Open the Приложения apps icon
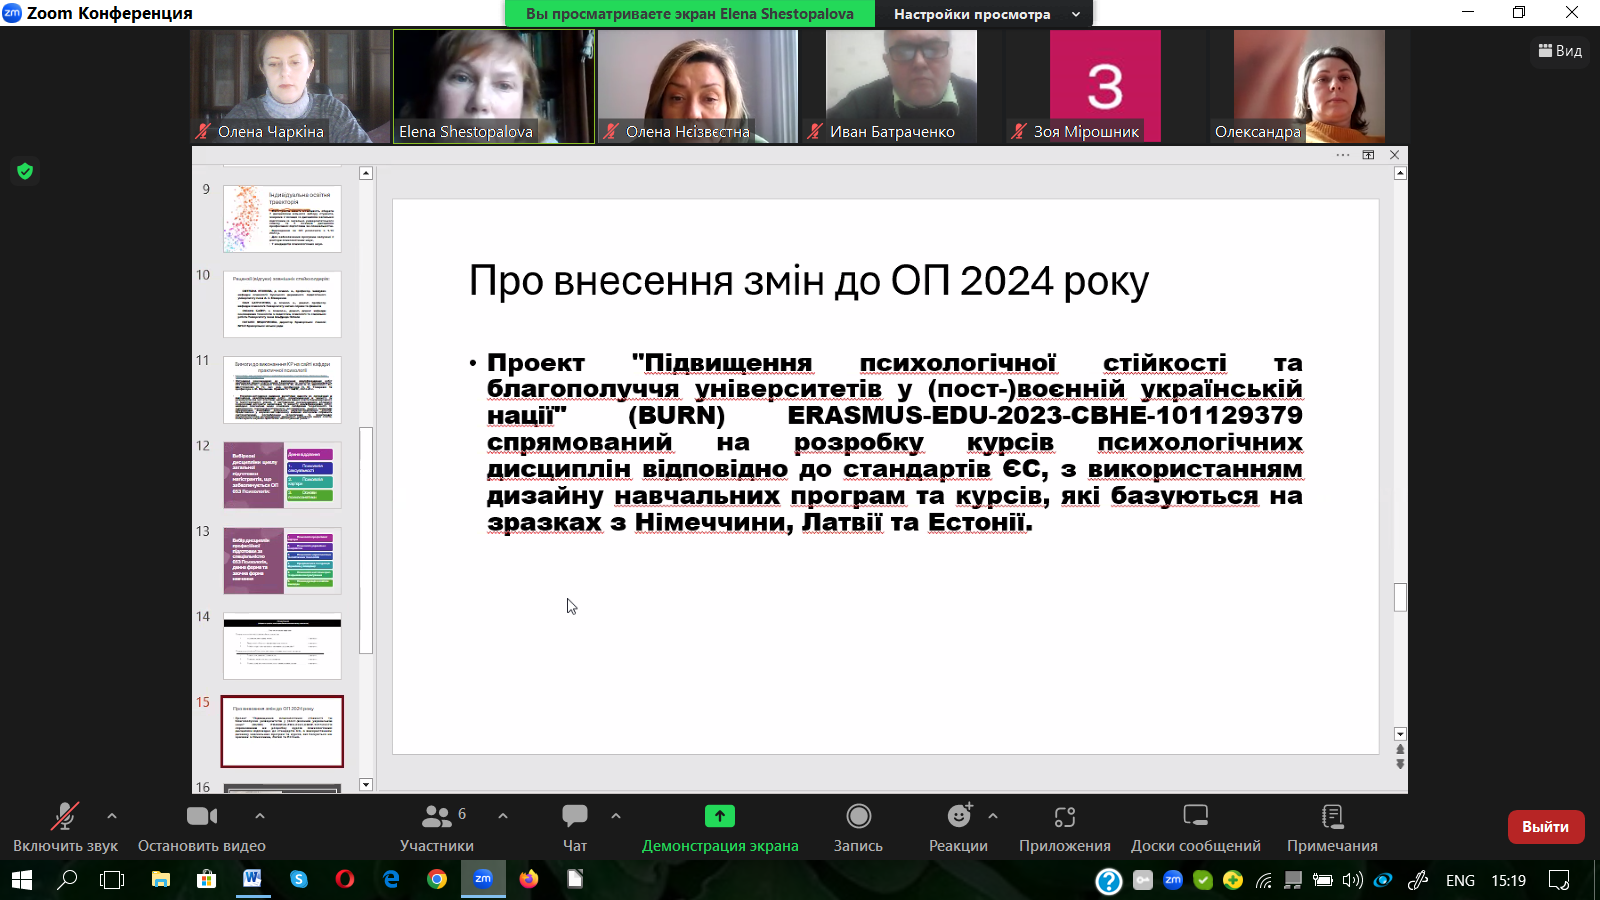 click(1064, 817)
